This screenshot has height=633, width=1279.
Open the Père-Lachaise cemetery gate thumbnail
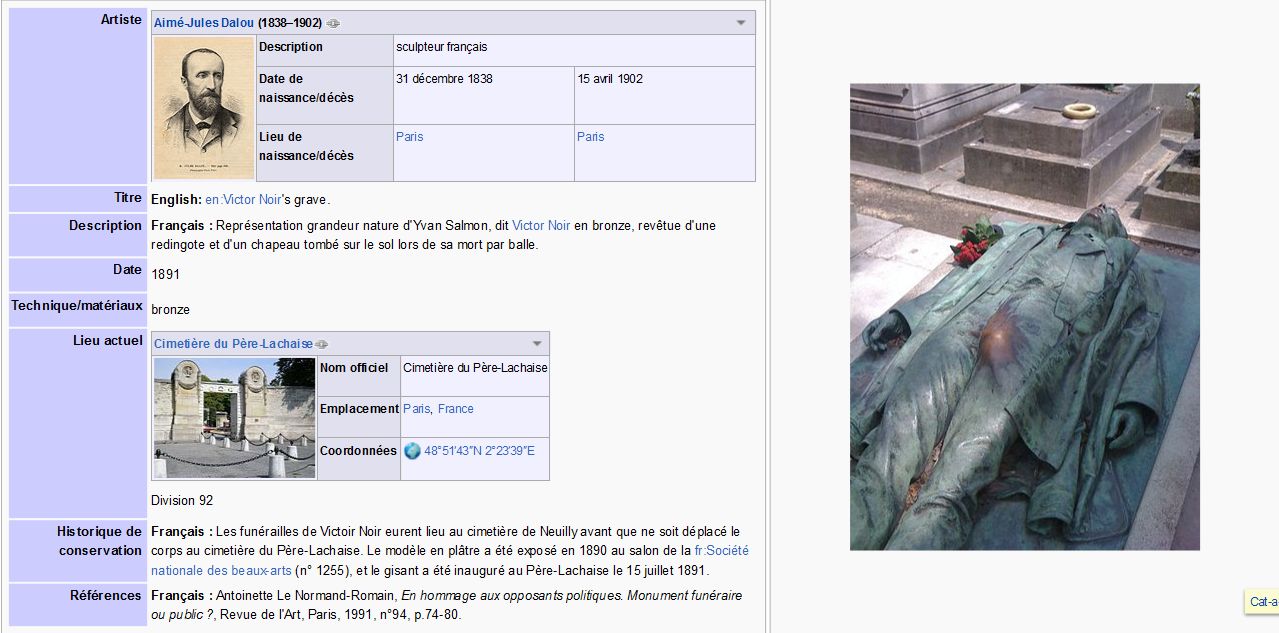coord(234,418)
